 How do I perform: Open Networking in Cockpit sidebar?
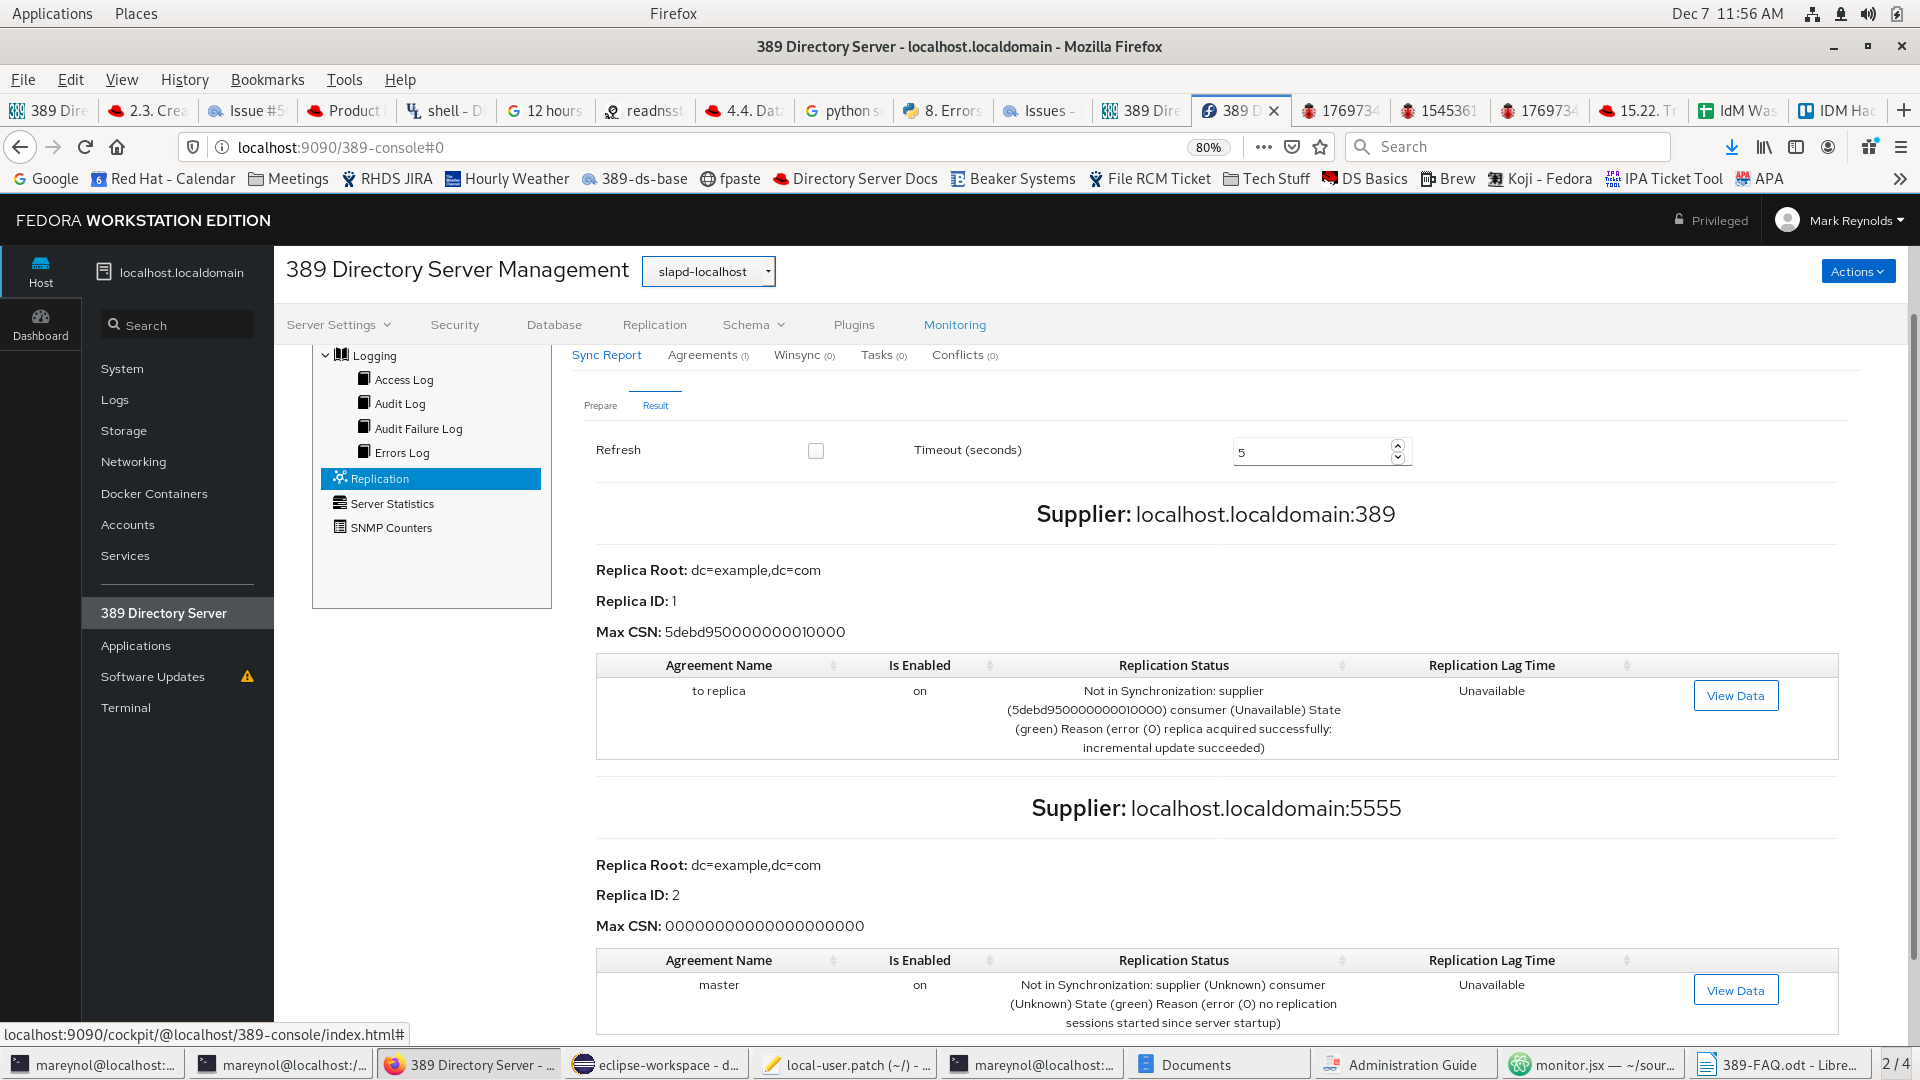pos(134,462)
